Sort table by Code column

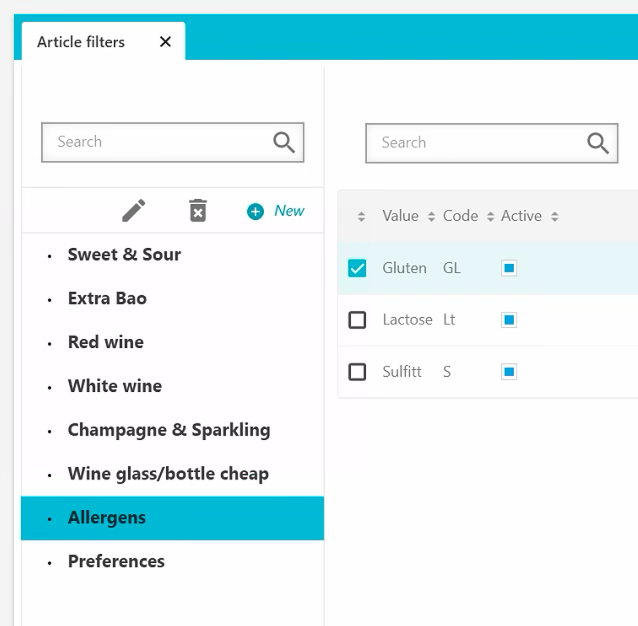(461, 216)
